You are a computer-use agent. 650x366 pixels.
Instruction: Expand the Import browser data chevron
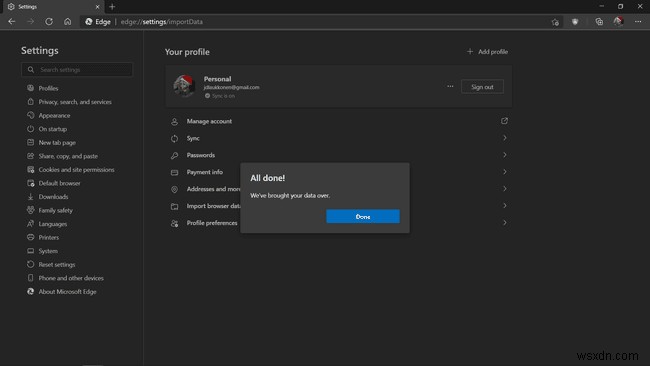click(x=504, y=206)
